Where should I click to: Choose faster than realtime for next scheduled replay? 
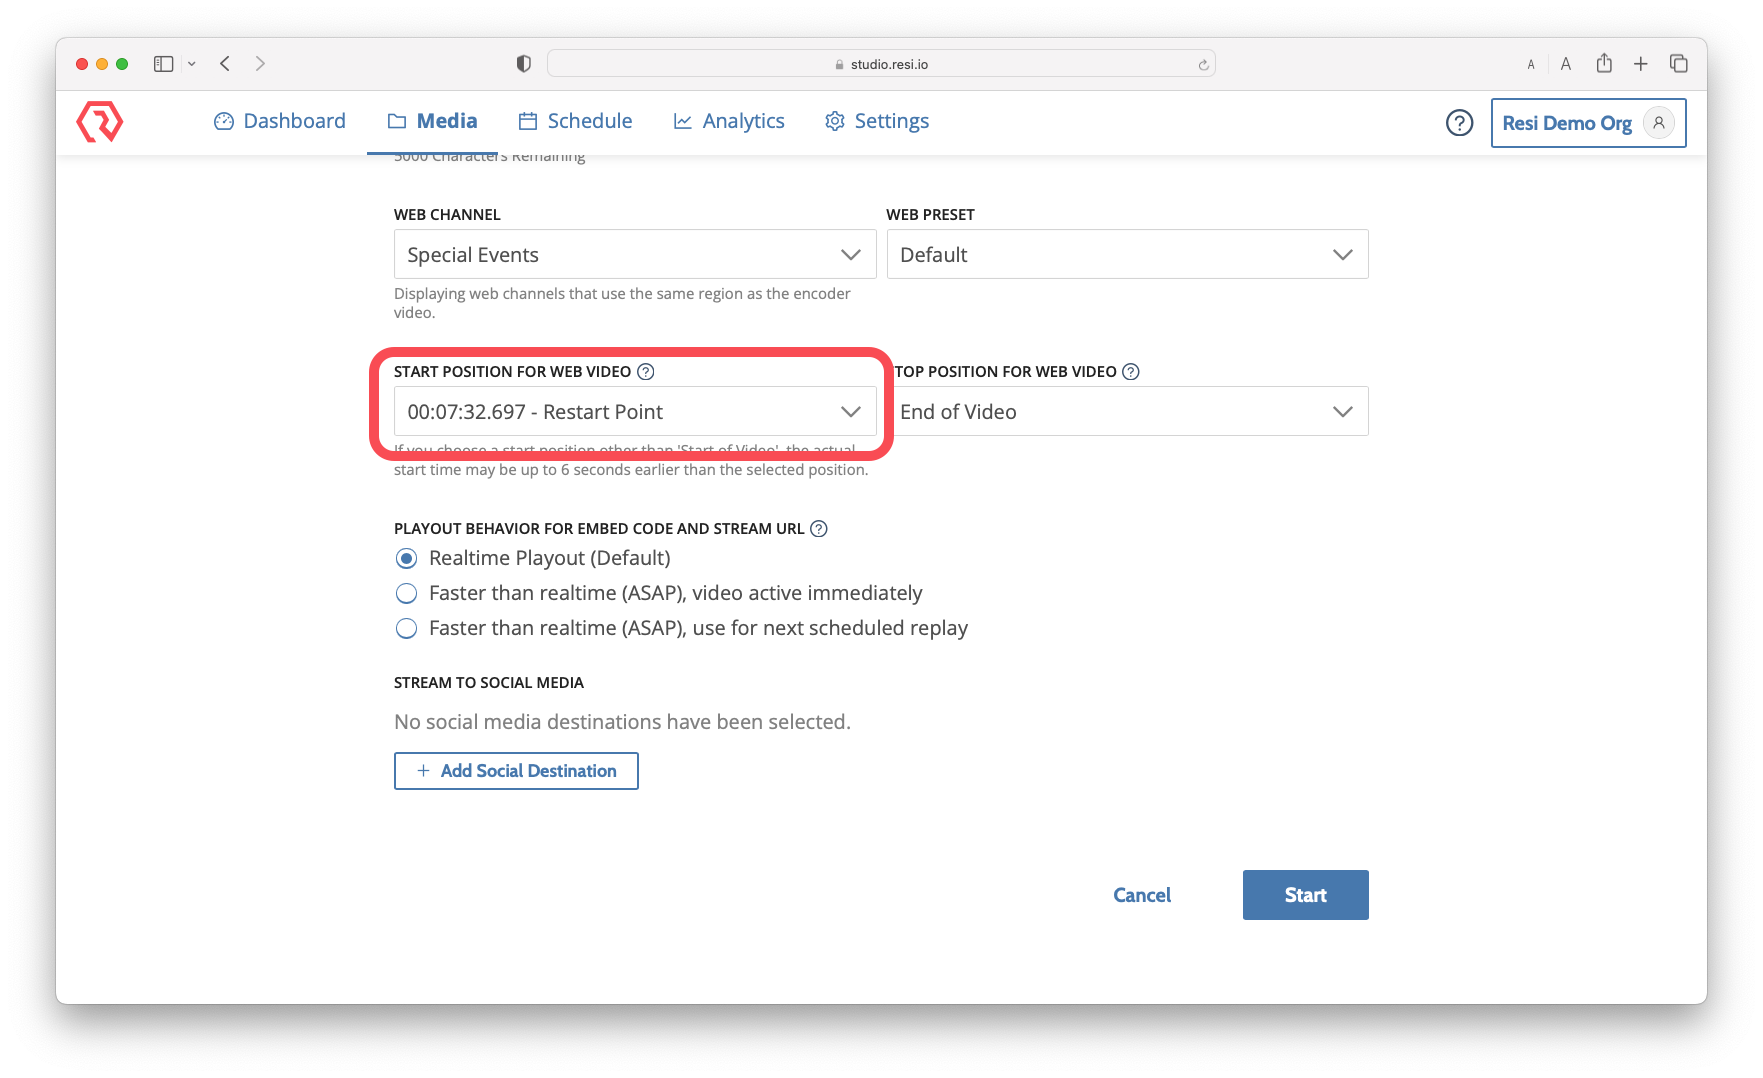(406, 628)
